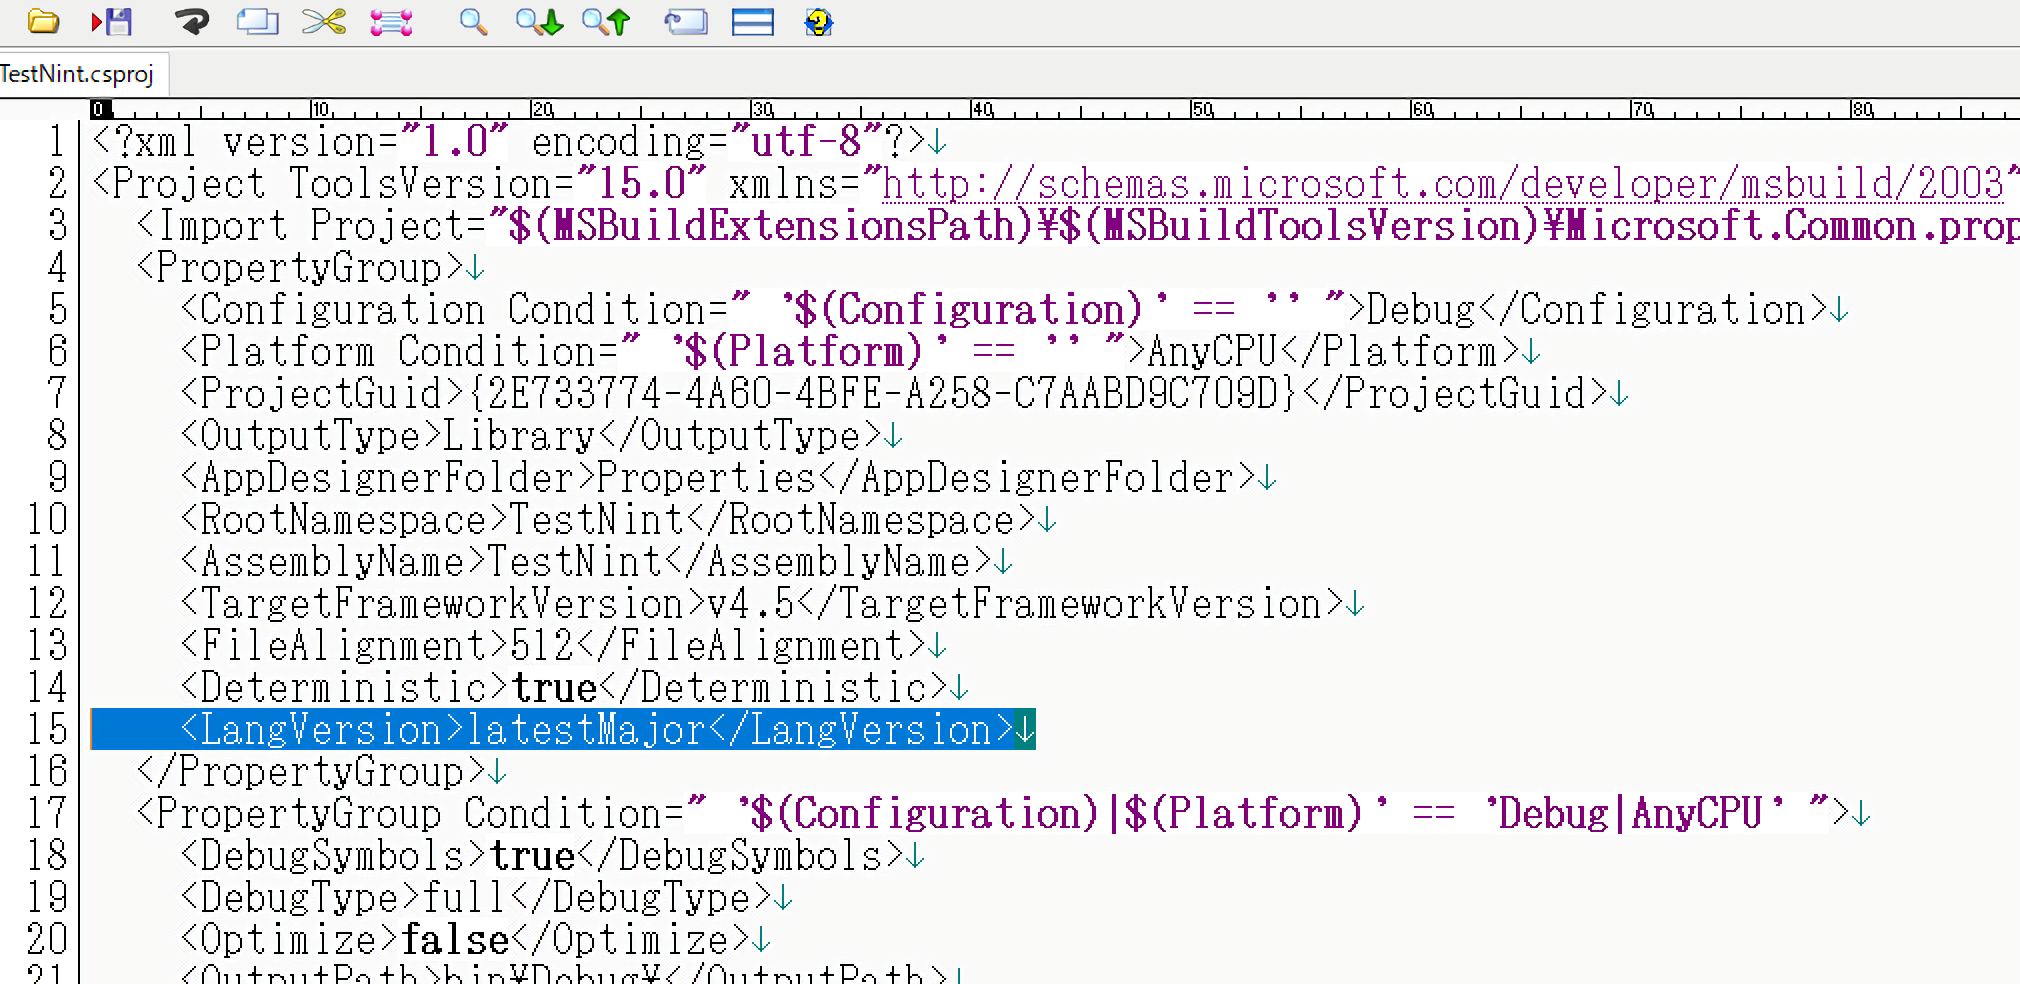Click the find next down-arrow icon
The image size is (2020, 984).
tap(539, 21)
